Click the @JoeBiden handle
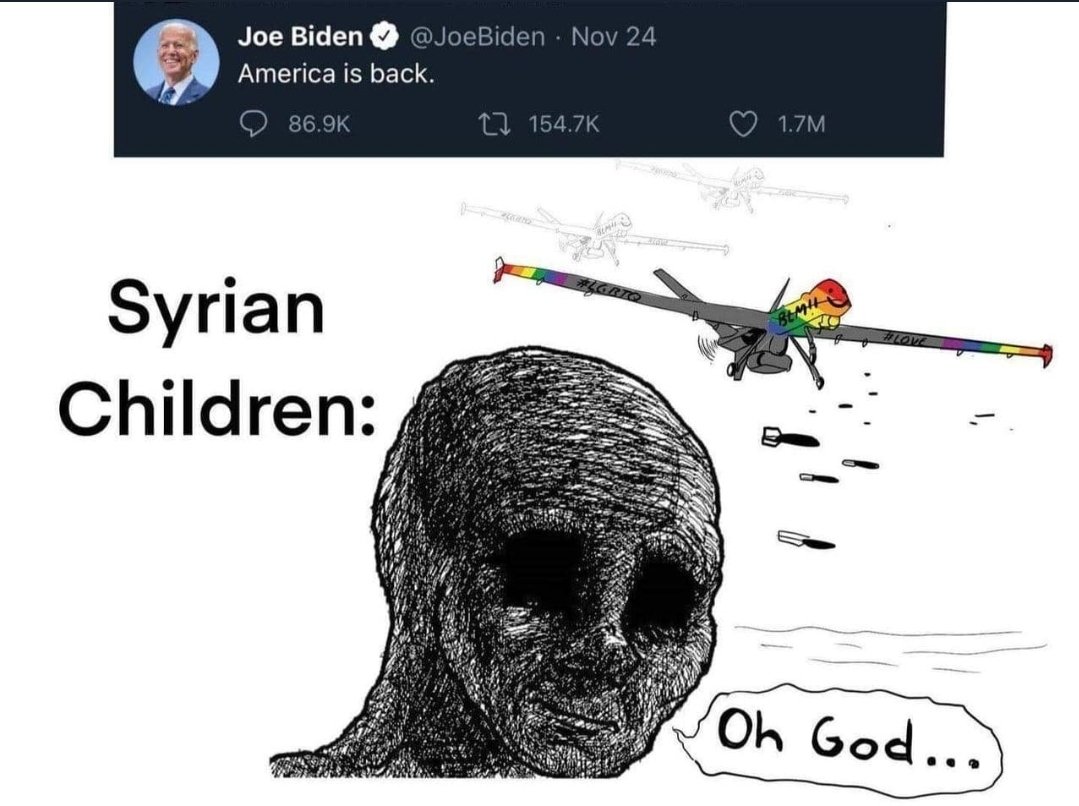The image size is (1079, 806). (478, 36)
